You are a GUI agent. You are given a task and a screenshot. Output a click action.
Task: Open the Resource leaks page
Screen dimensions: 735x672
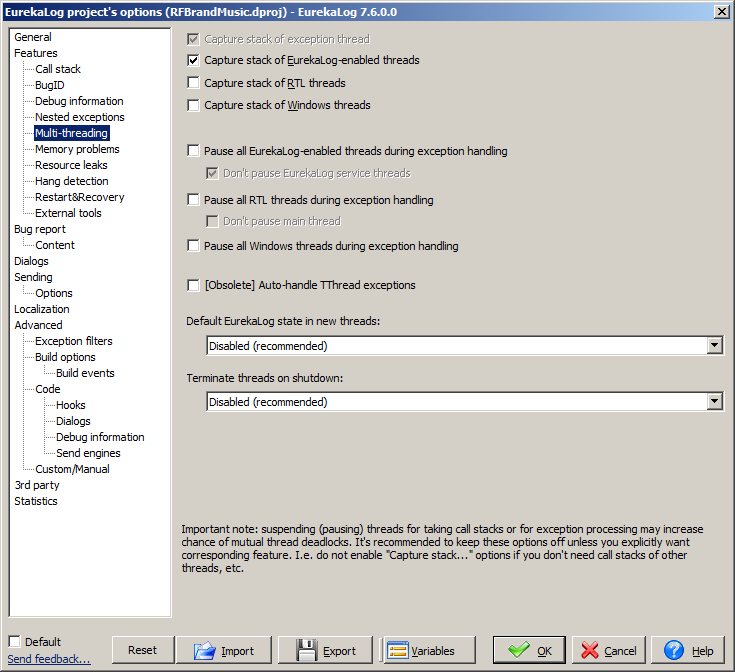coord(71,165)
